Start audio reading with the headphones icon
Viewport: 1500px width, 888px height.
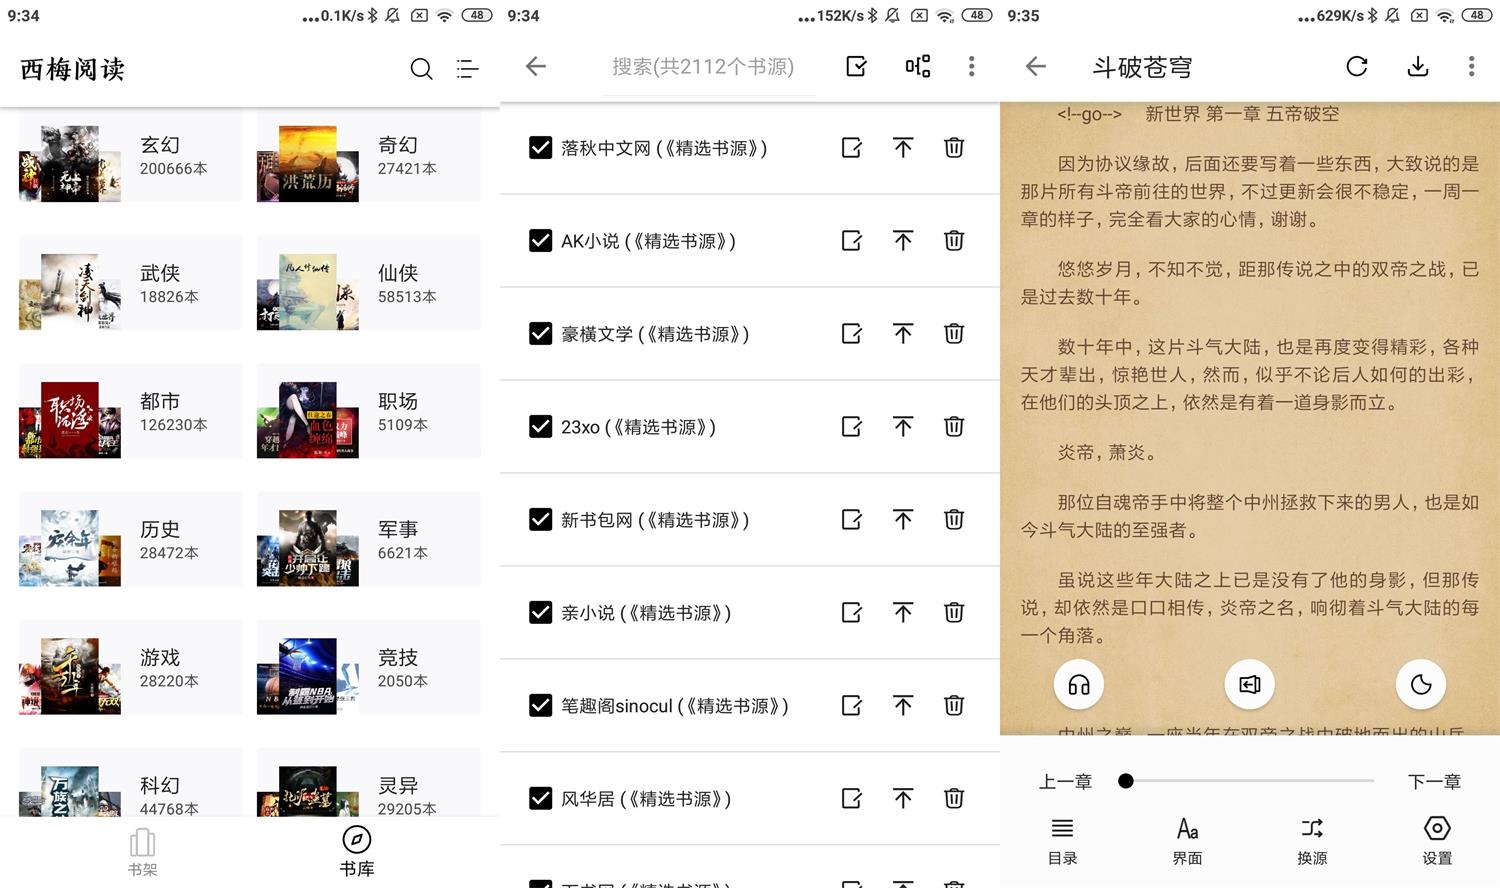(x=1078, y=684)
